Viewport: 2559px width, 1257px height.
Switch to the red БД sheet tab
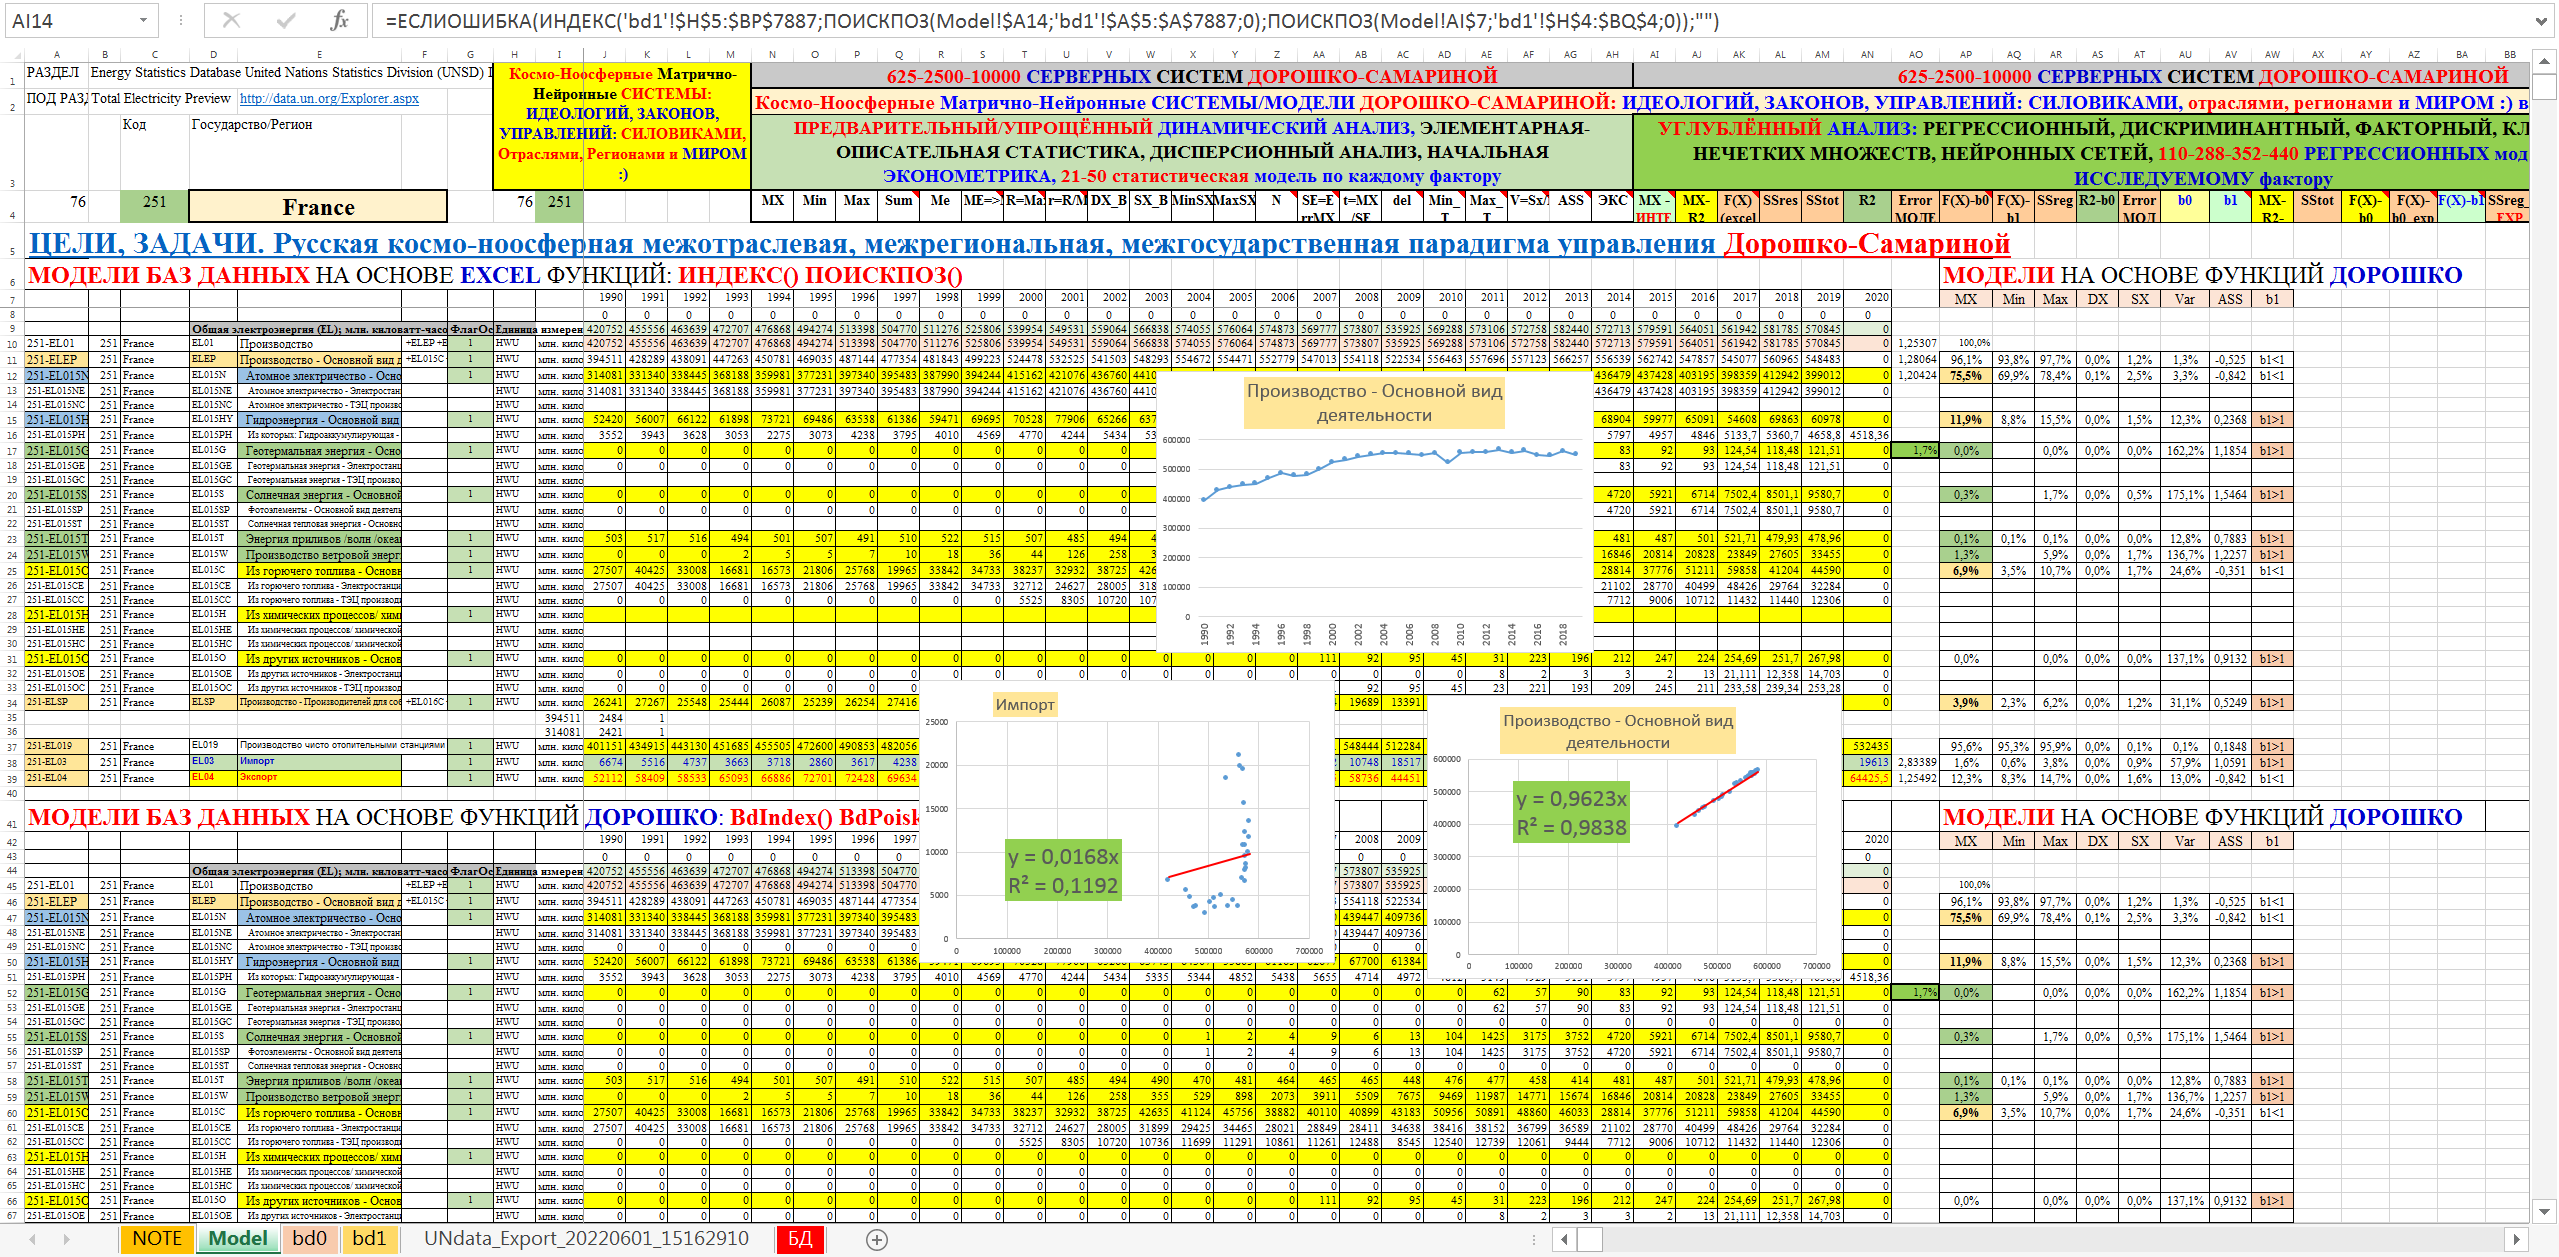[x=800, y=1239]
